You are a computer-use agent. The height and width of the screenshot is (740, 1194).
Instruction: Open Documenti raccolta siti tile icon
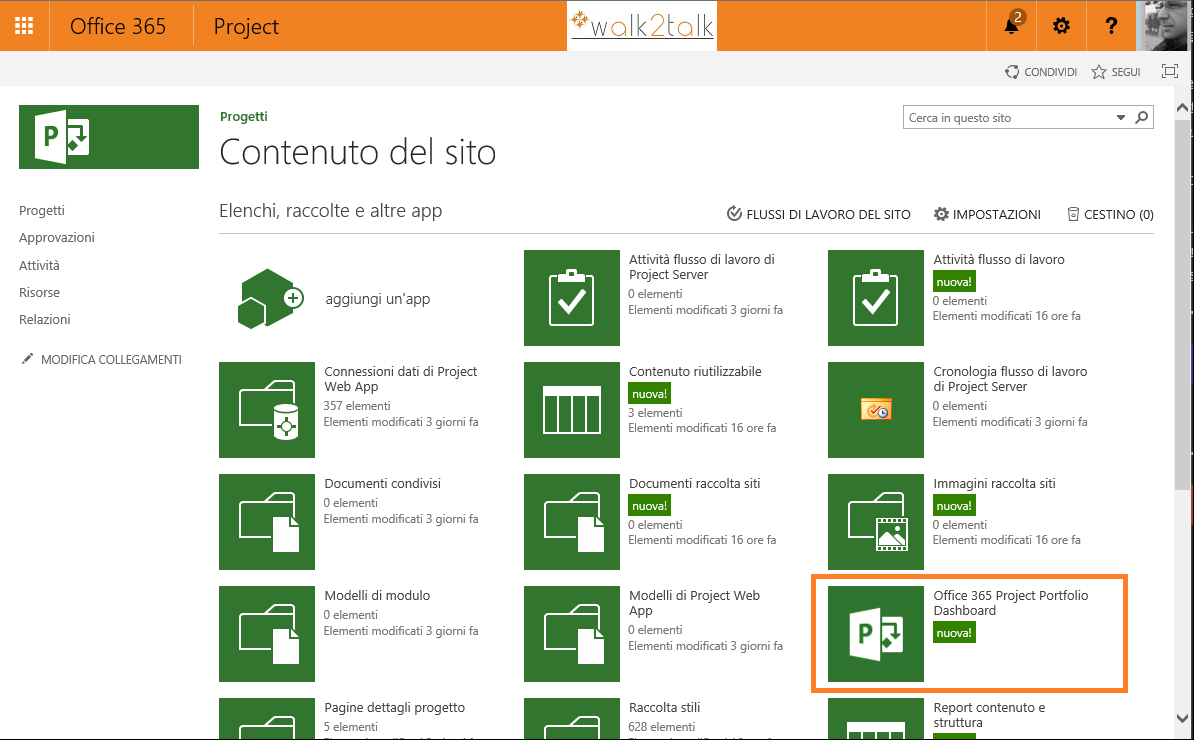tap(572, 522)
